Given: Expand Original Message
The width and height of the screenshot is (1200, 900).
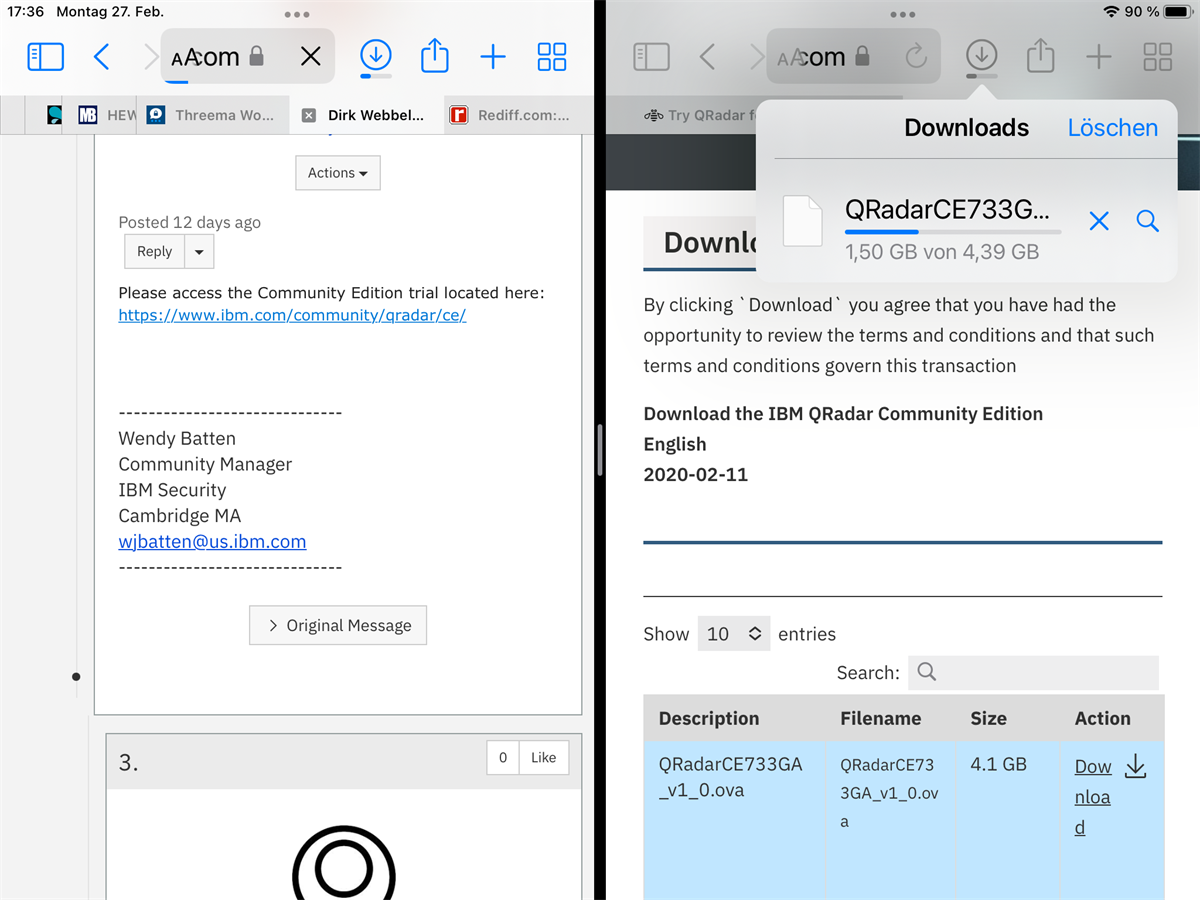Looking at the screenshot, I should 338,625.
